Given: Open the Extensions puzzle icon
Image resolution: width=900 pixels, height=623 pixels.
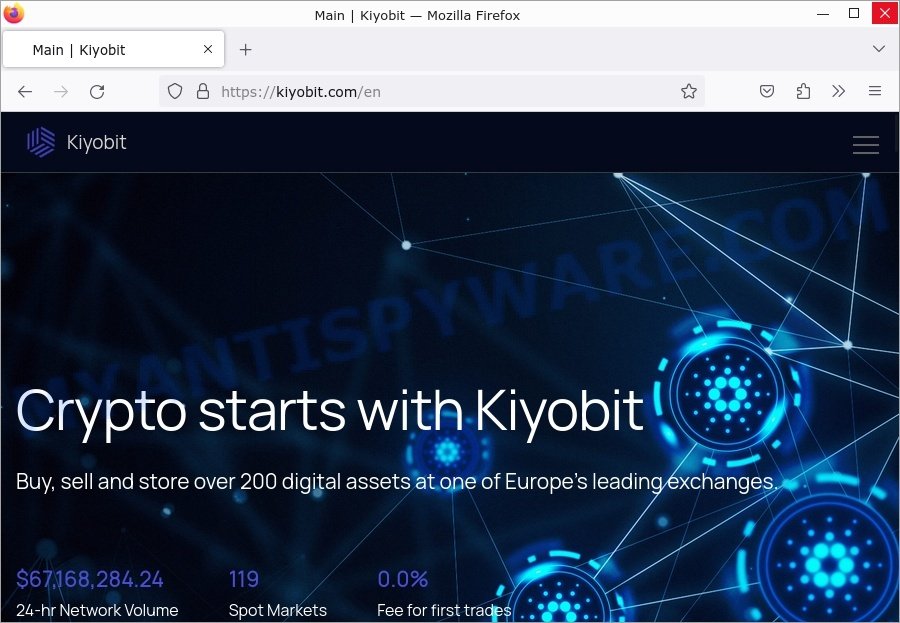Looking at the screenshot, I should coord(803,91).
